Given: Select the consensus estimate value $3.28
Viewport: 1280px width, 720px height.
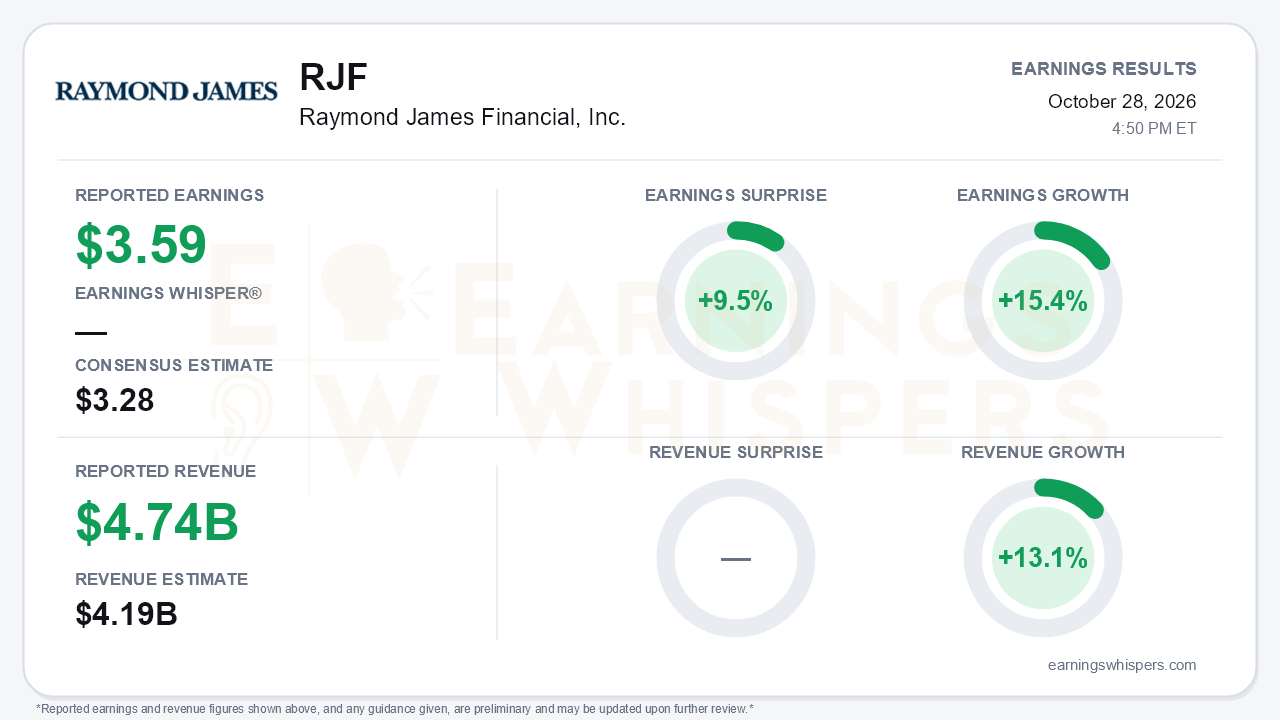Looking at the screenshot, I should click(115, 401).
